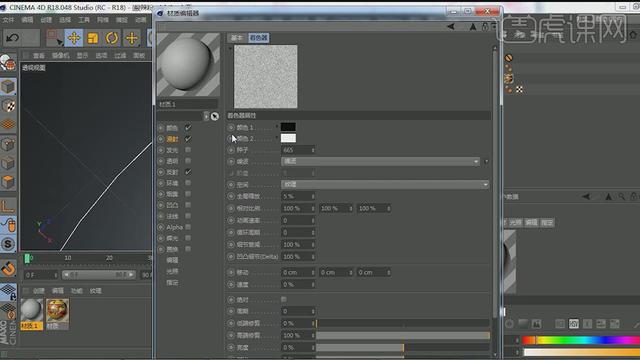Image resolution: width=640 pixels, height=360 pixels.
Task: Open the 工具 (Tools) main menu
Action: (x=84, y=20)
